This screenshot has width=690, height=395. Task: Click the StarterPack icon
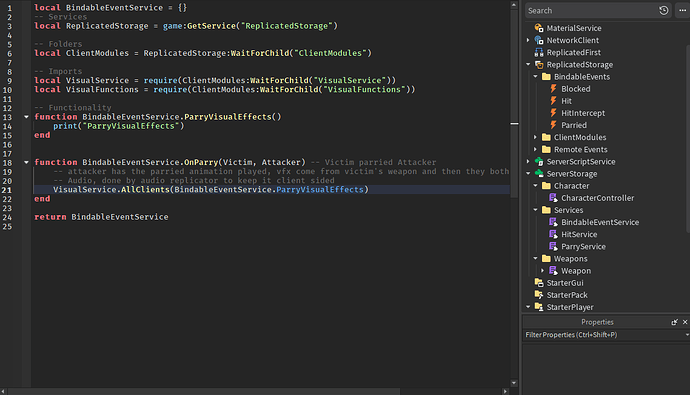(x=539, y=295)
